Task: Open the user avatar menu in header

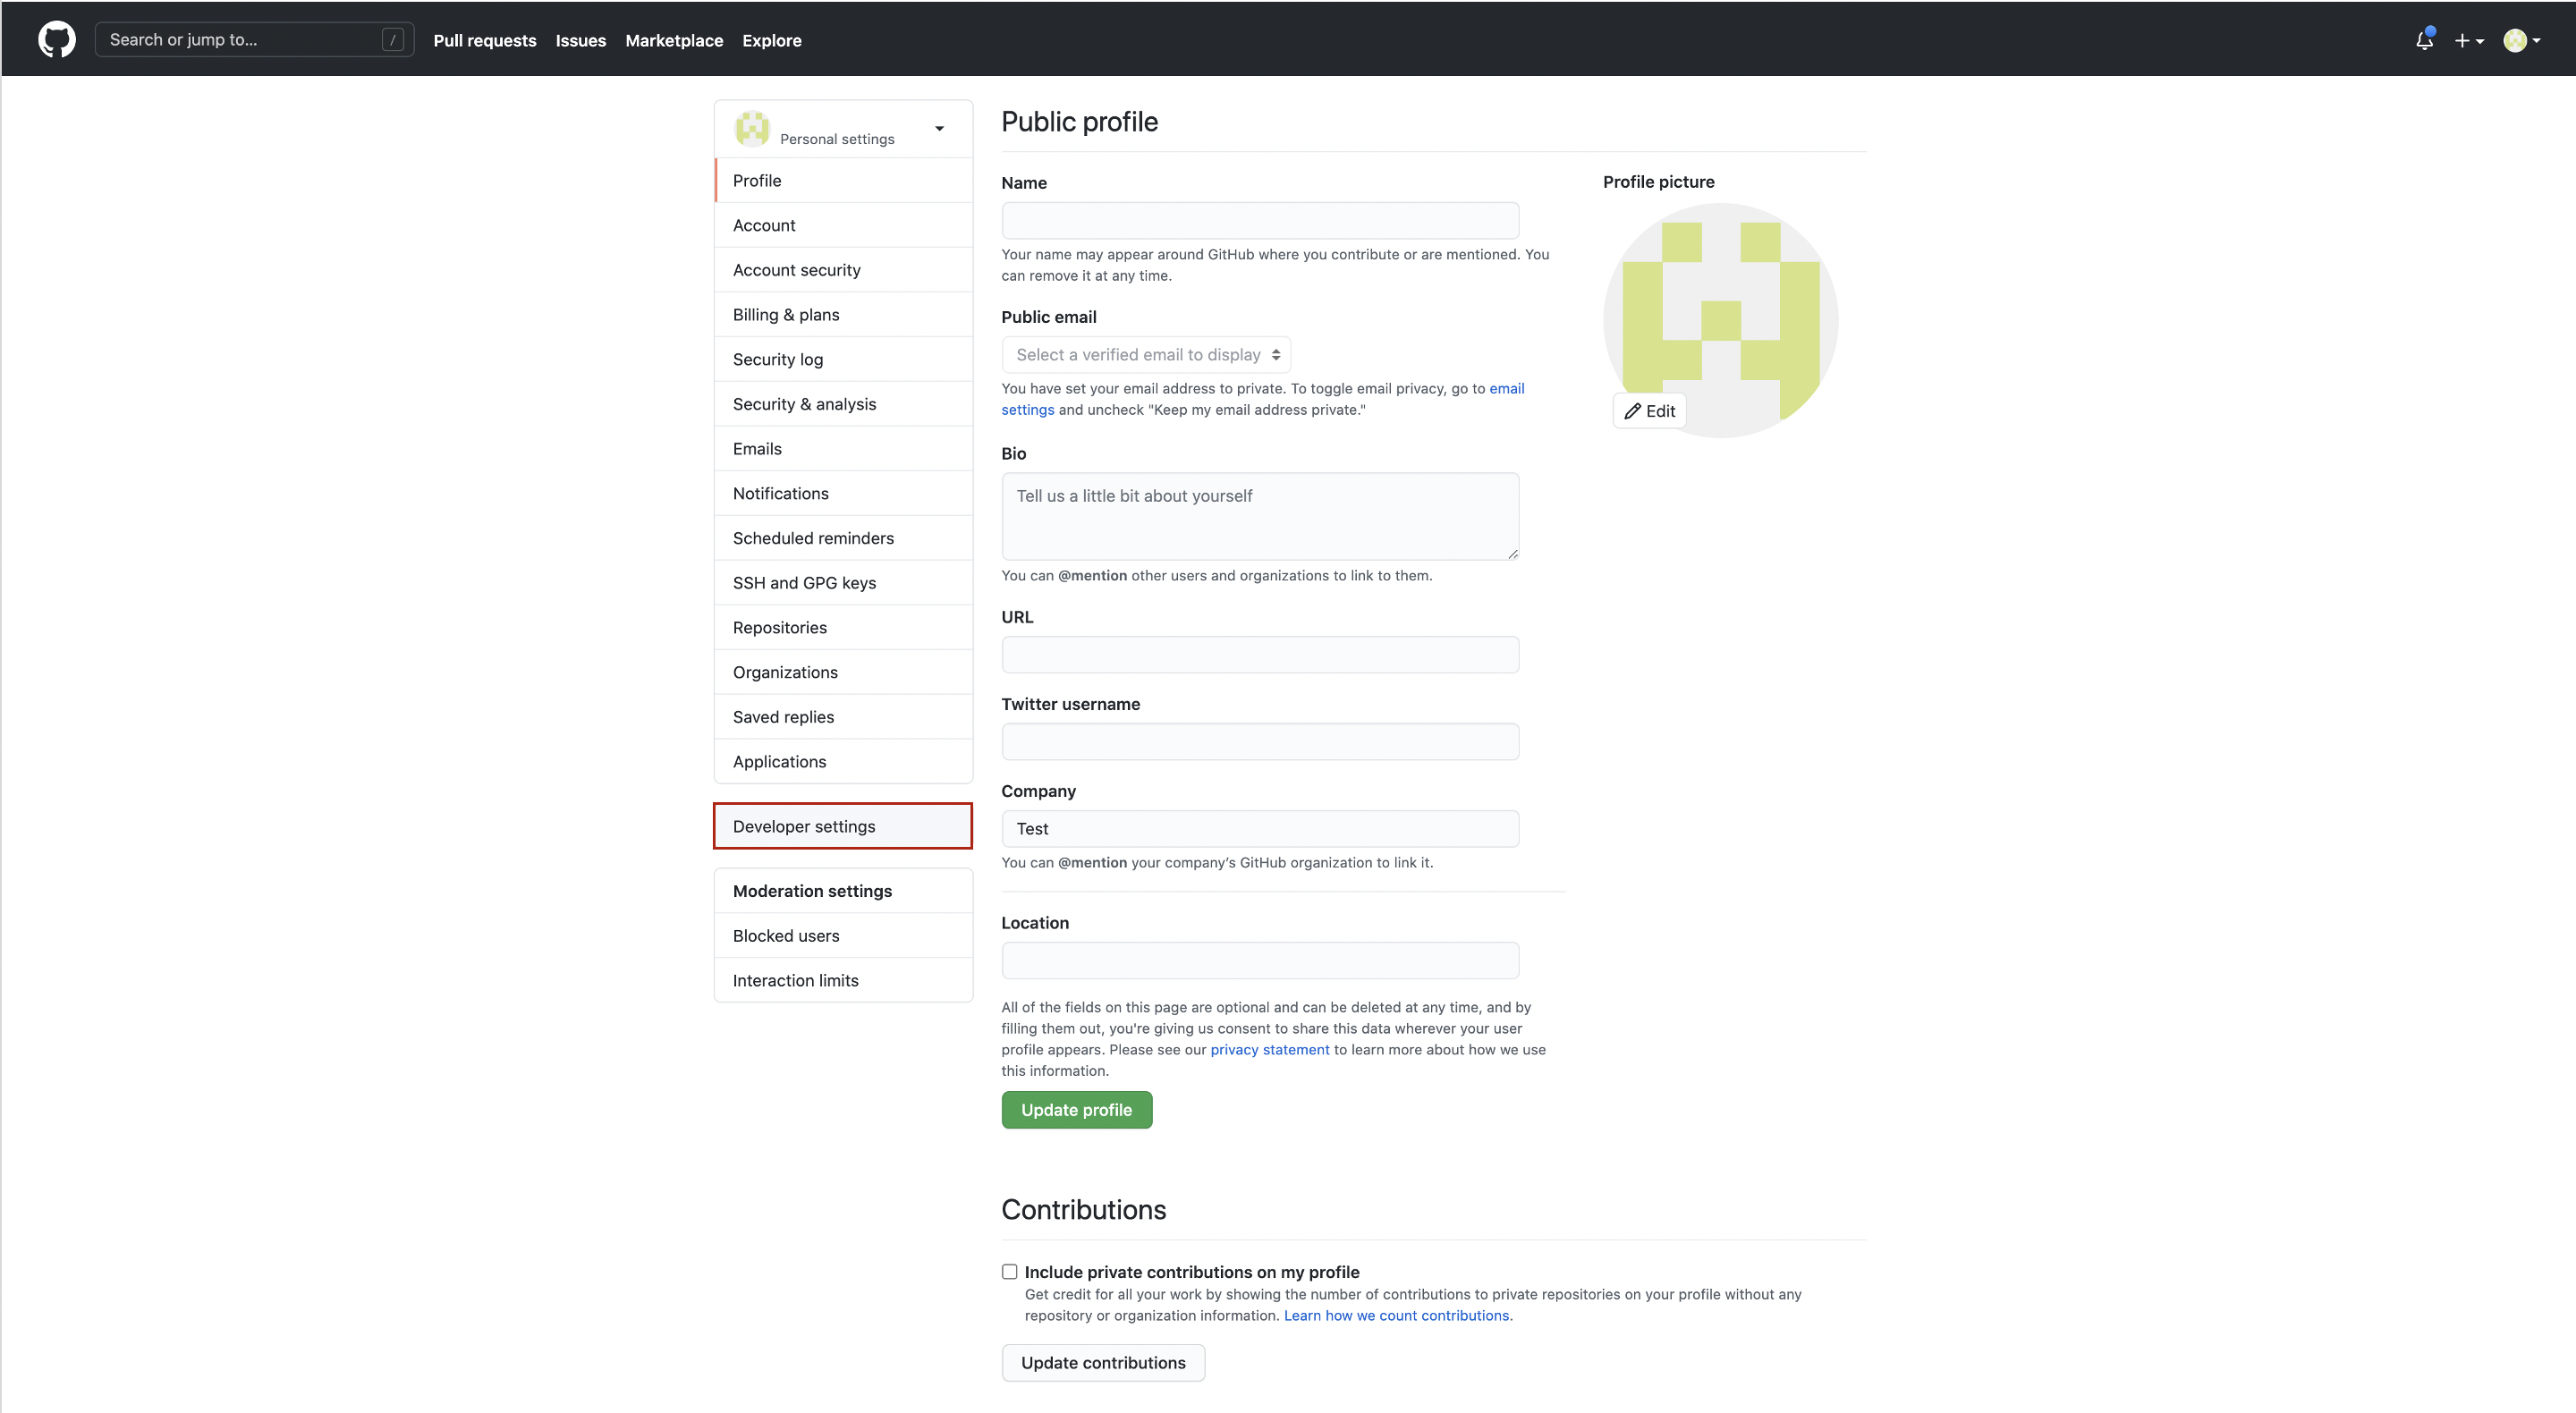Action: (2521, 40)
